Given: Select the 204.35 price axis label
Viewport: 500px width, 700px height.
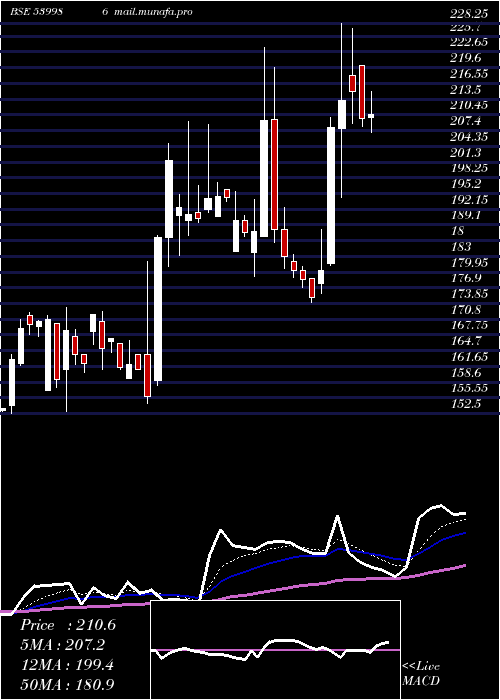Looking at the screenshot, I should 469,137.
